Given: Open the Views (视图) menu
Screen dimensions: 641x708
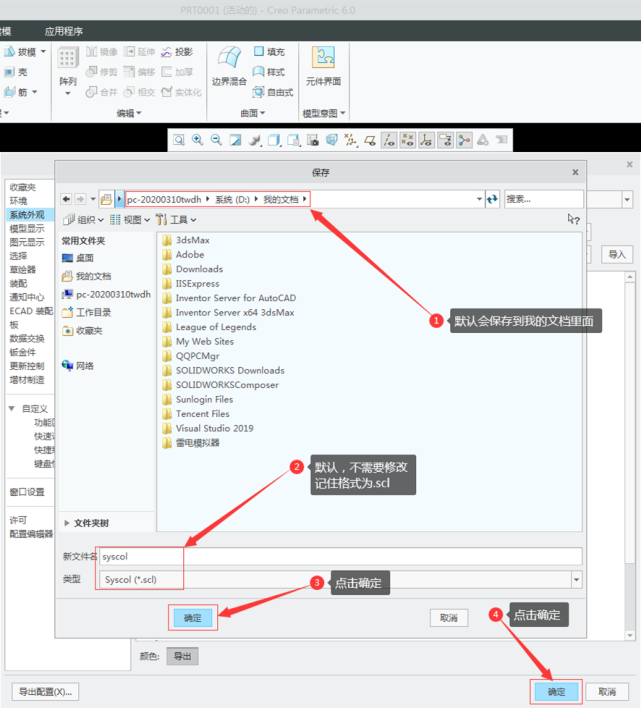Looking at the screenshot, I should point(130,220).
